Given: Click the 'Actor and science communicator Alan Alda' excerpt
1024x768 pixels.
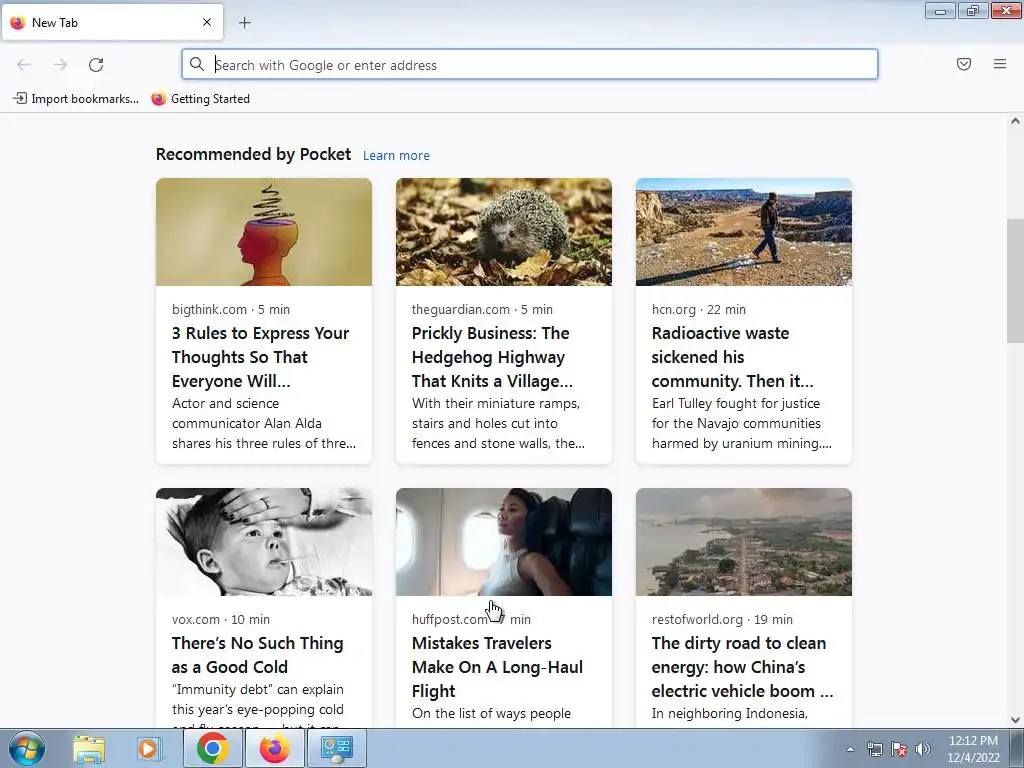Looking at the screenshot, I should 264,423.
